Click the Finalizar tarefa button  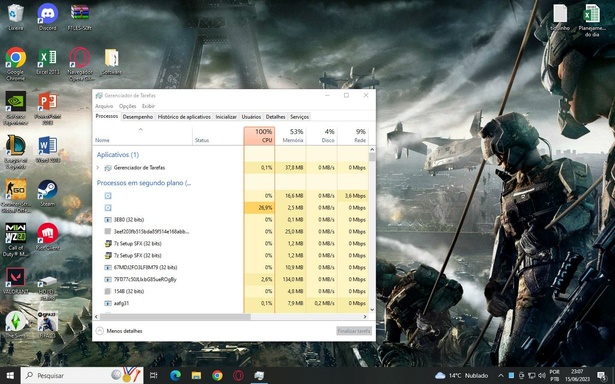[x=354, y=331]
